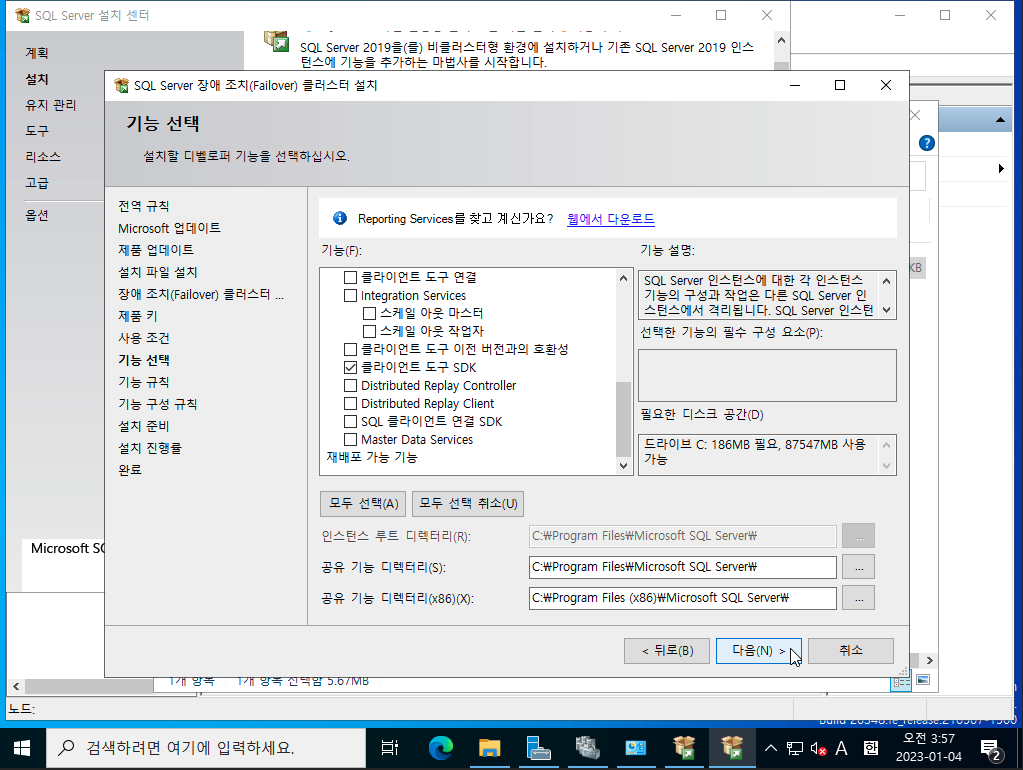1023x770 pixels.
Task: Browse for 공유 기능 디렉터리(x86) folder
Action: [859, 598]
